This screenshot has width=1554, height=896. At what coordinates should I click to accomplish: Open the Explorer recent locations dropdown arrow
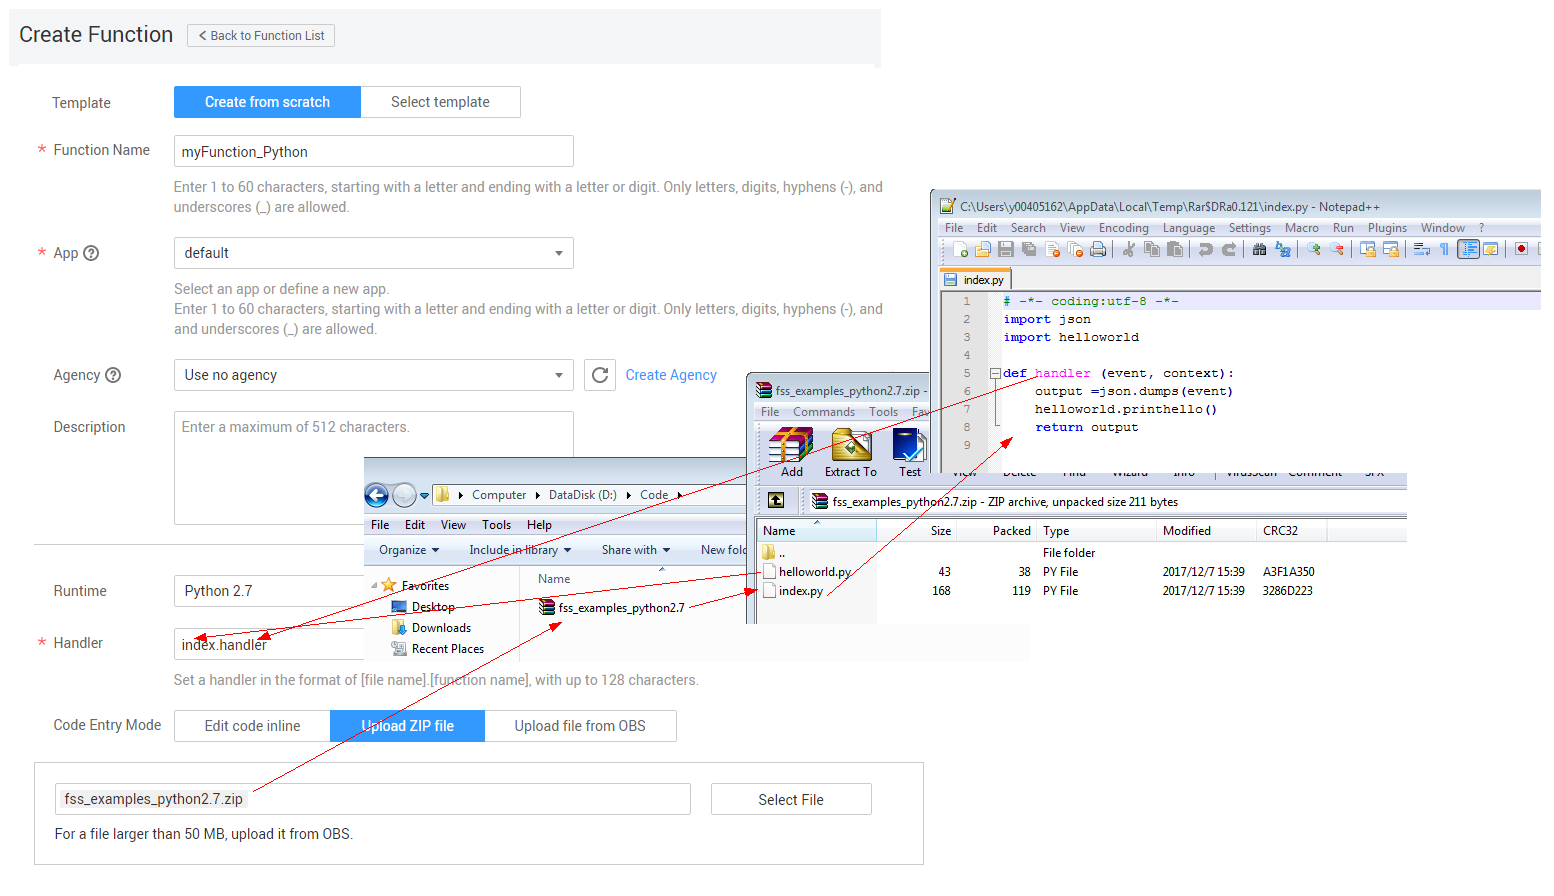click(x=424, y=495)
